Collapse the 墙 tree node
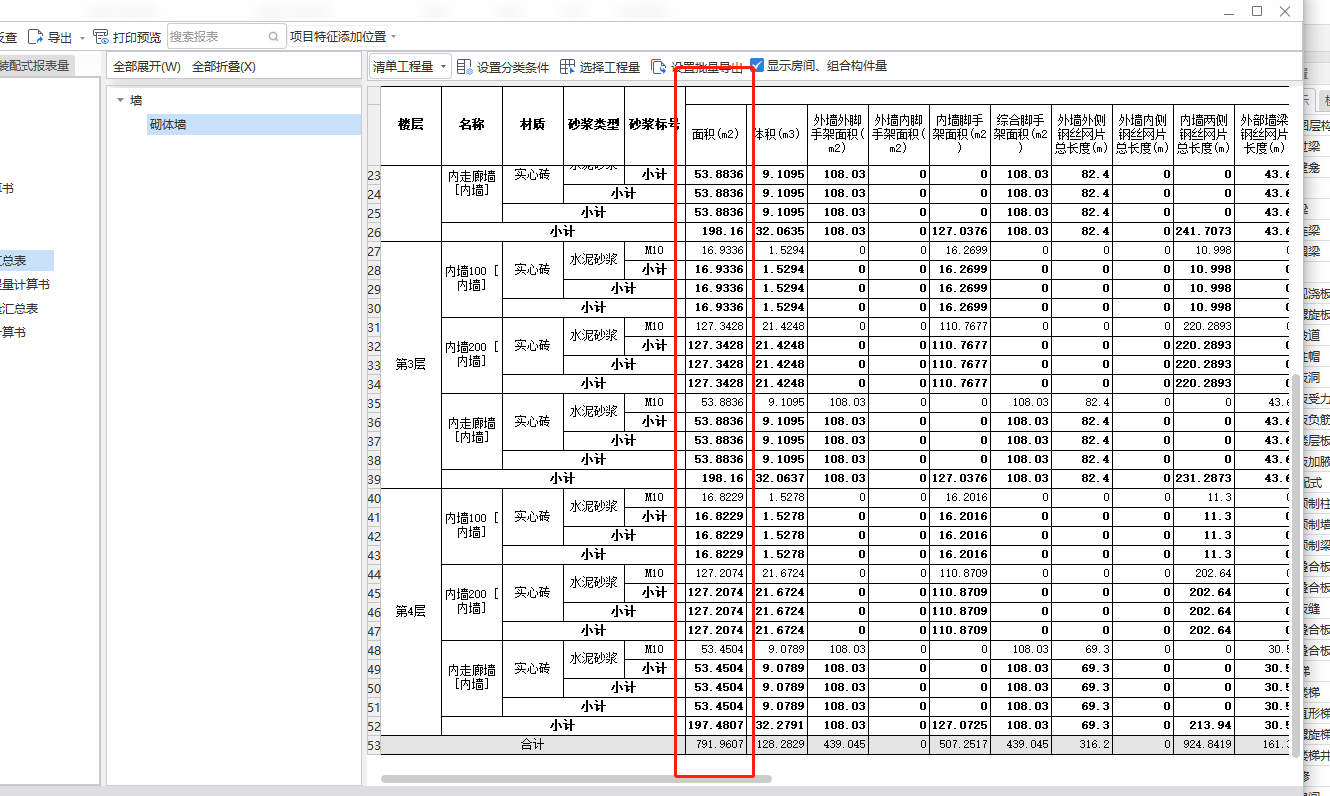The image size is (1330, 796). (x=121, y=100)
